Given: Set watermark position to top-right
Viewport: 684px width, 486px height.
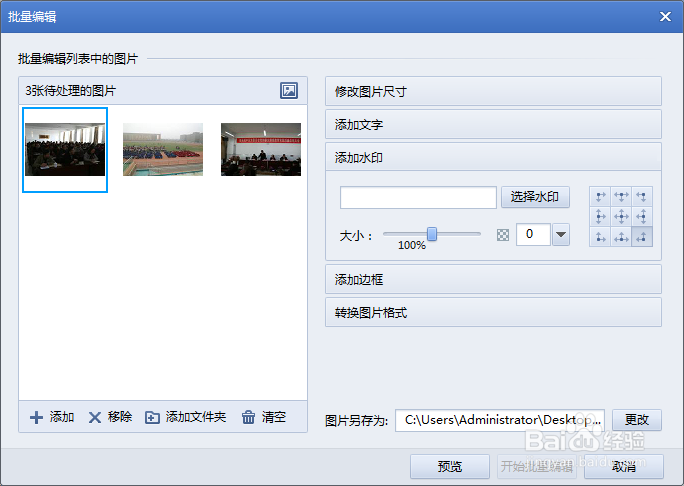Looking at the screenshot, I should pos(642,196).
